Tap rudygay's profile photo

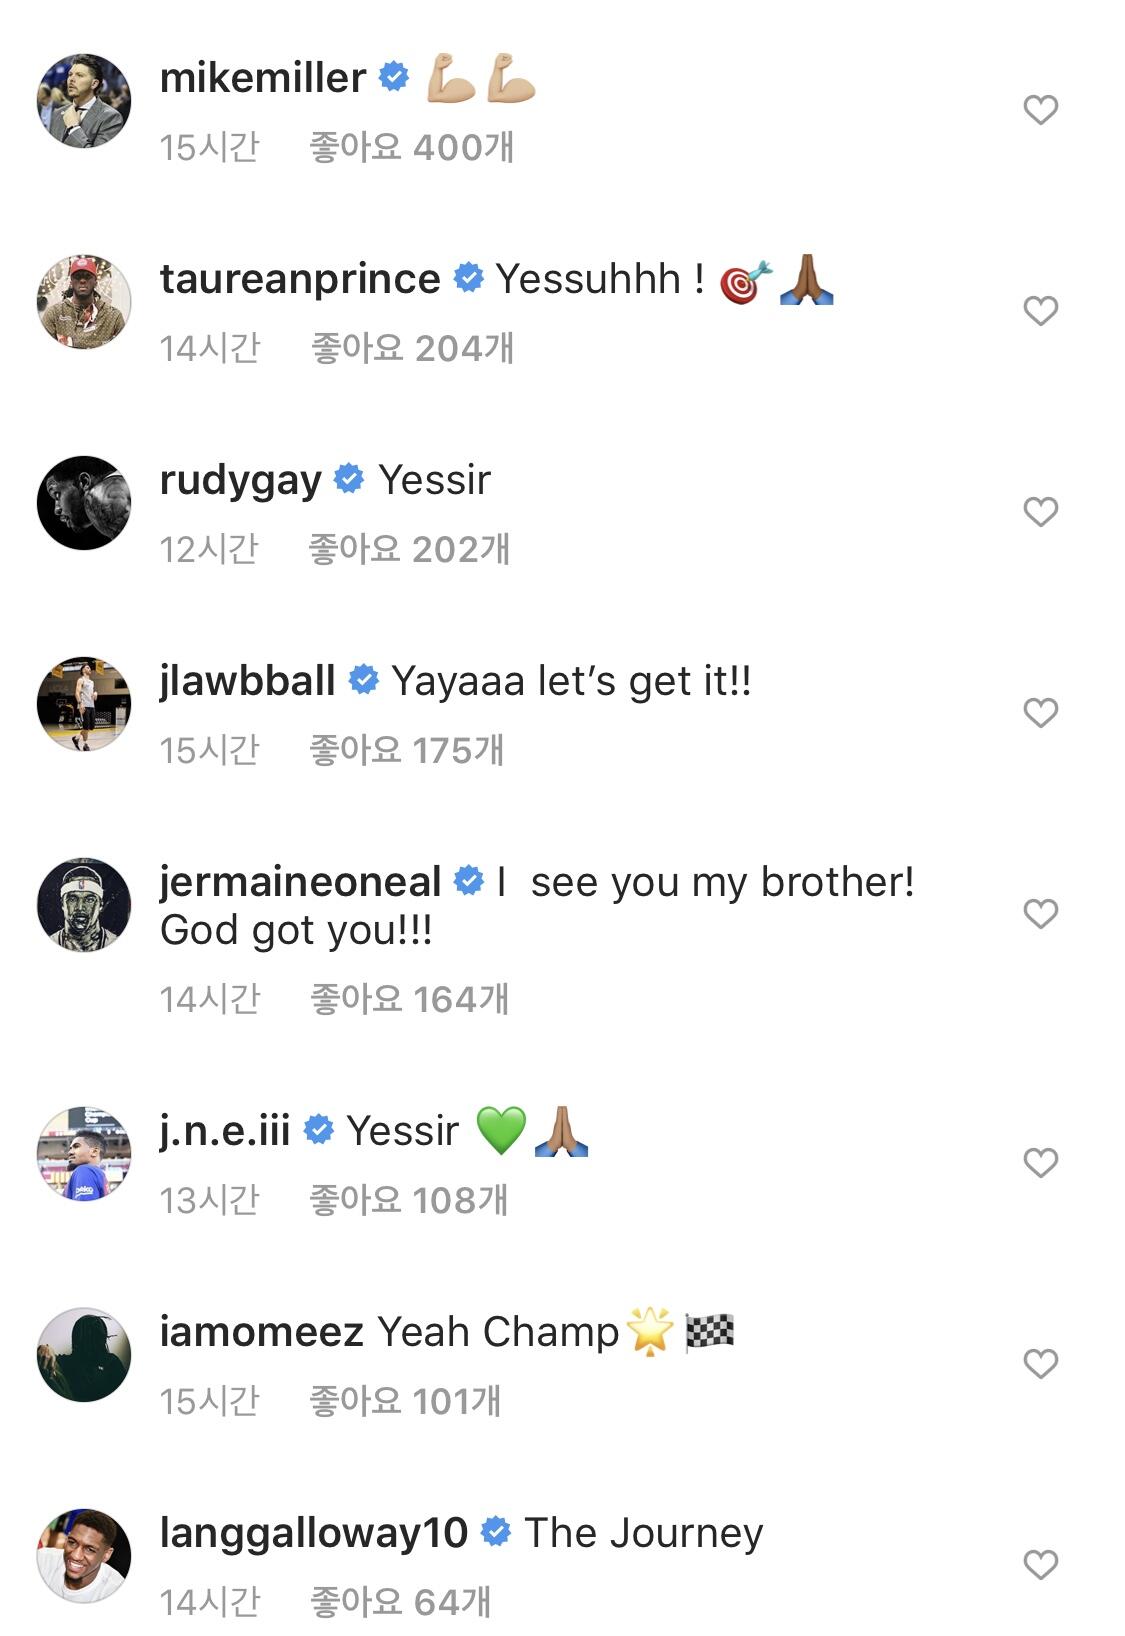pos(84,503)
